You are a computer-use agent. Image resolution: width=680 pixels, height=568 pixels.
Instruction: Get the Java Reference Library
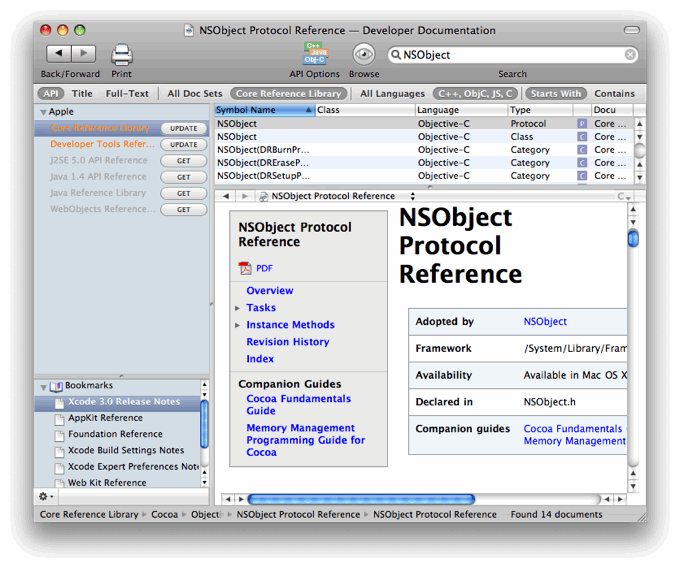click(x=184, y=193)
